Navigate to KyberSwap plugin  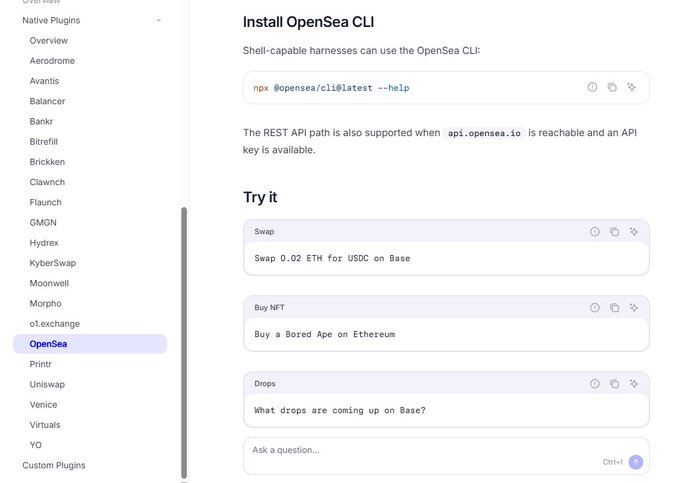(52, 263)
